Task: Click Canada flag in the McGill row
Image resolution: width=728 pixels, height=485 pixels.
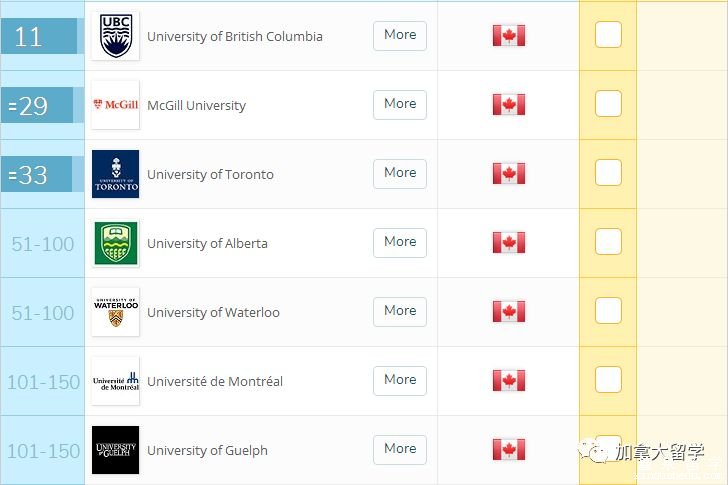Action: tap(509, 104)
